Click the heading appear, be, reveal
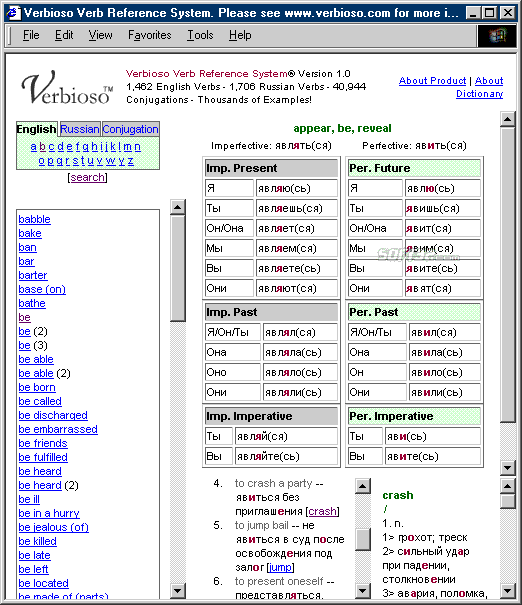Viewport: 522px width, 605px height. (x=342, y=128)
